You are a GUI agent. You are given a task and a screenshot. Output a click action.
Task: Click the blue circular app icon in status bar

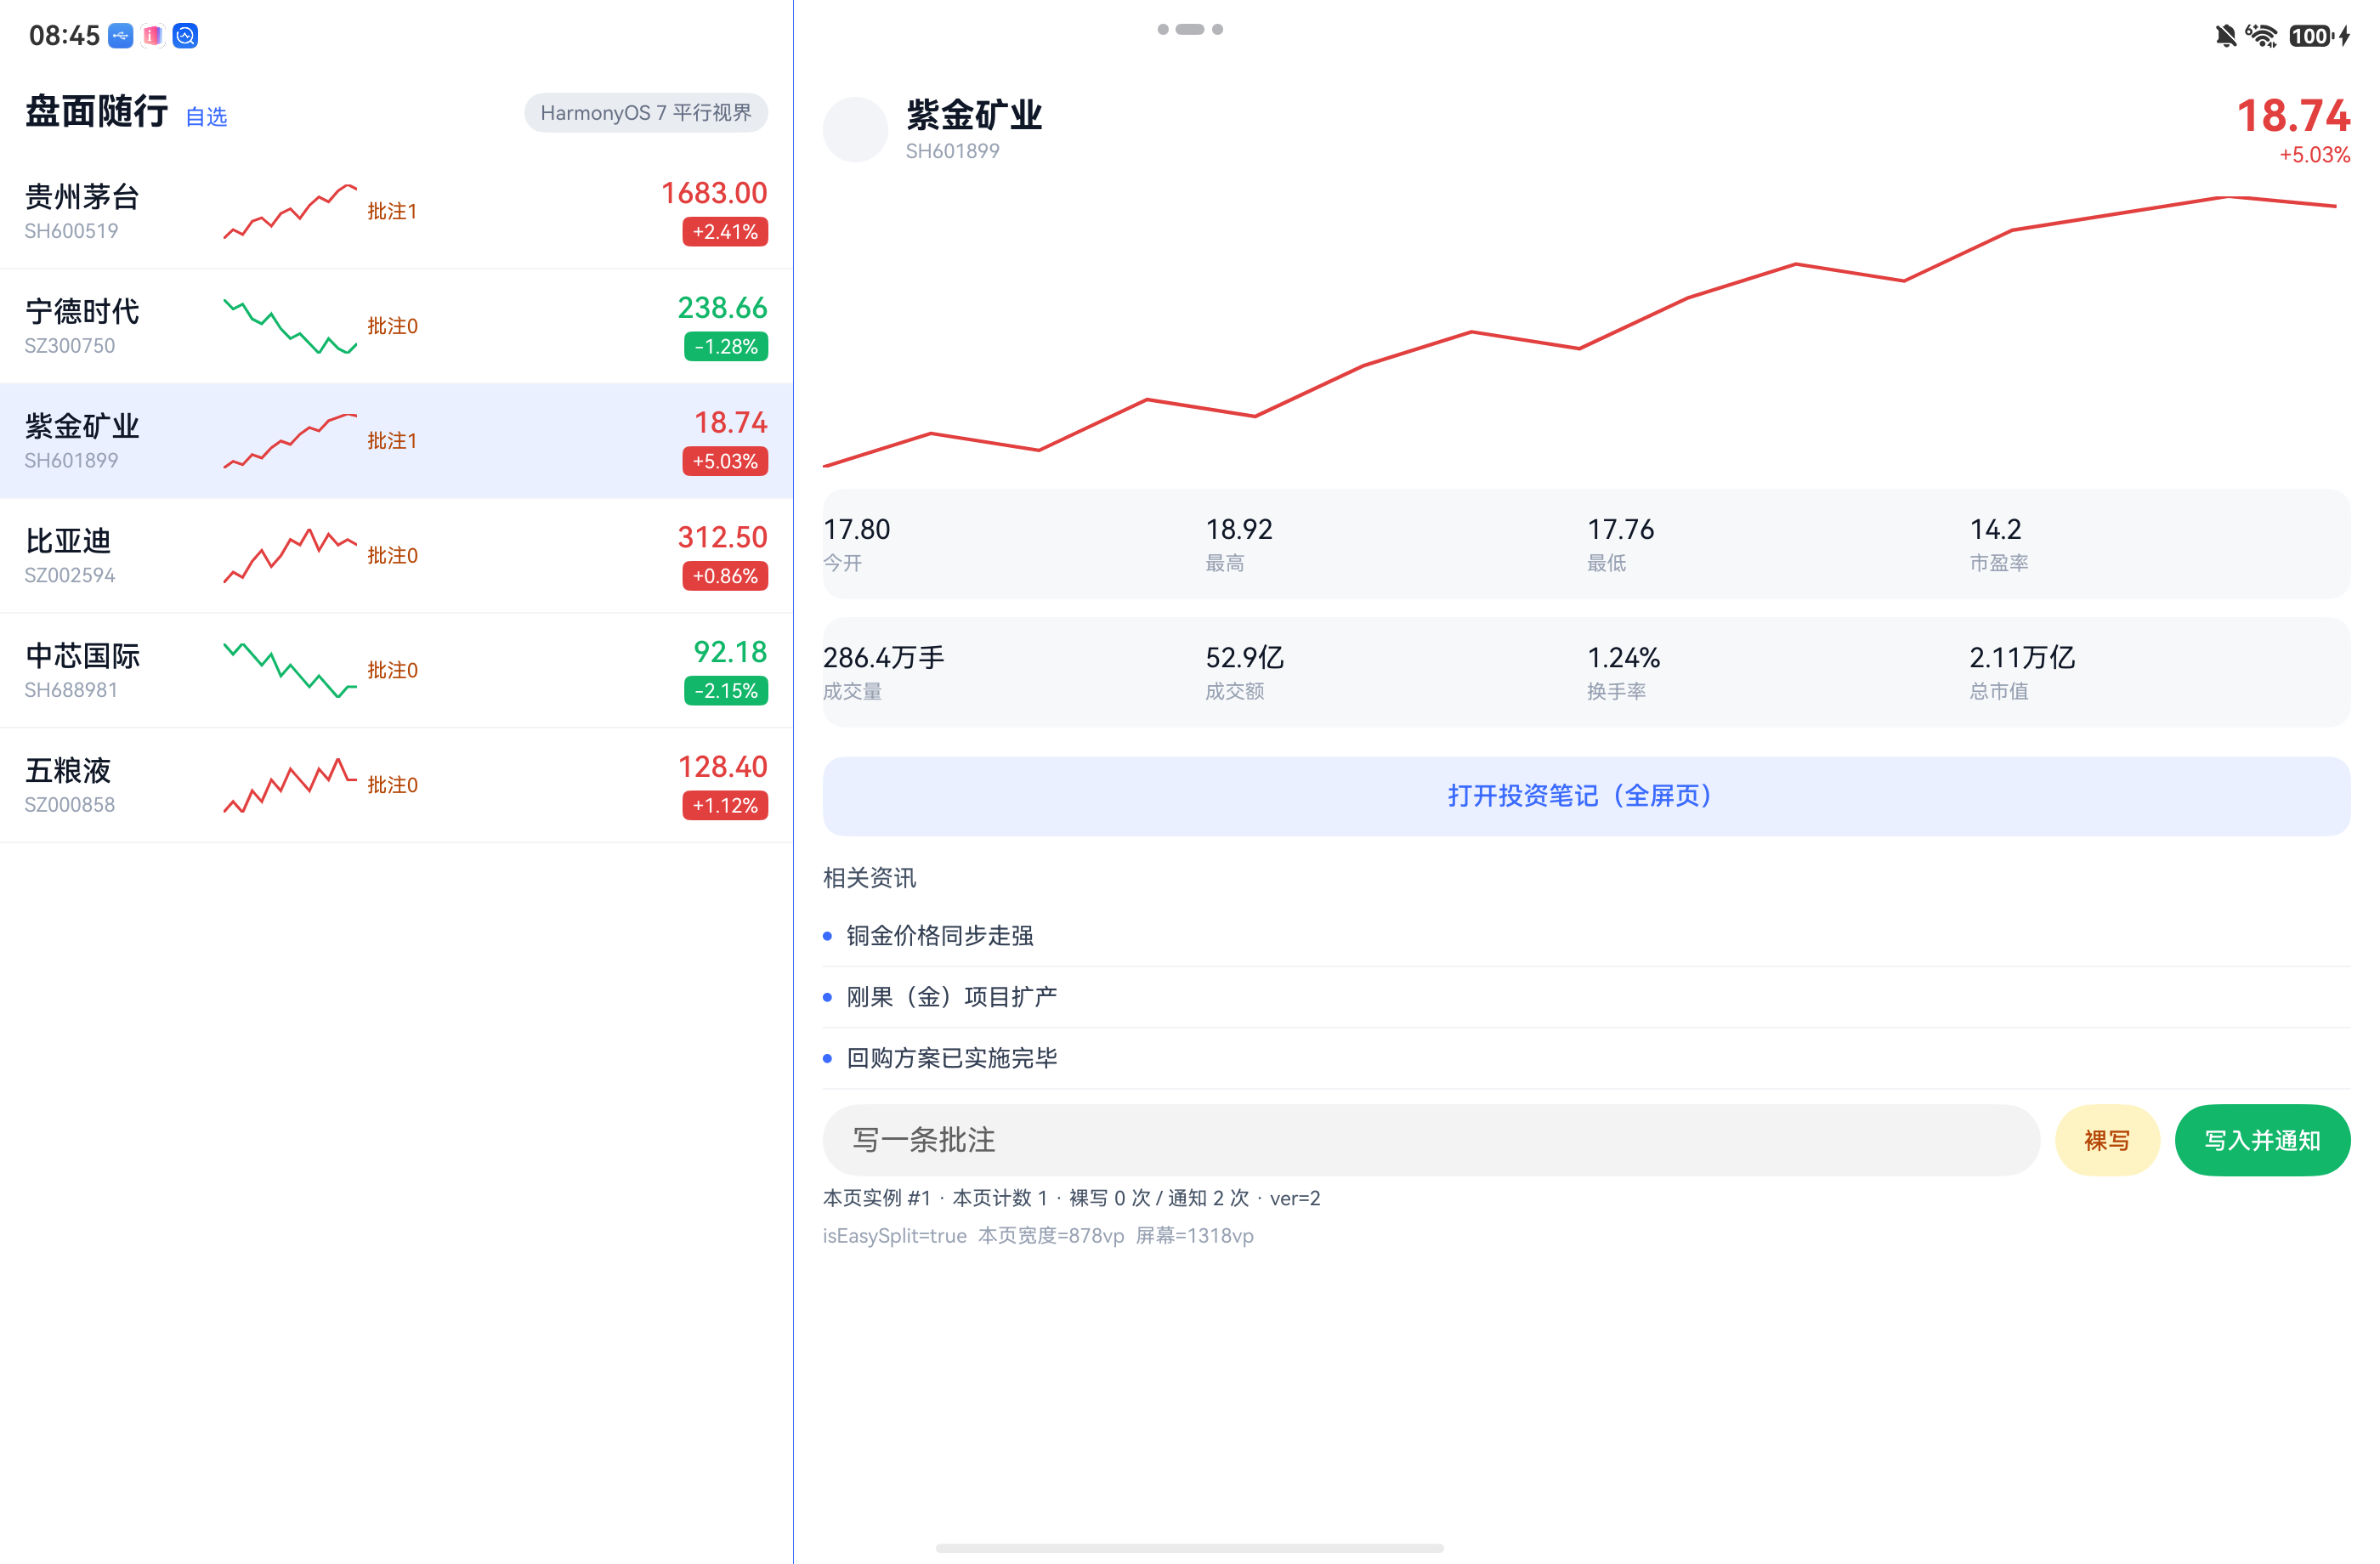(185, 36)
